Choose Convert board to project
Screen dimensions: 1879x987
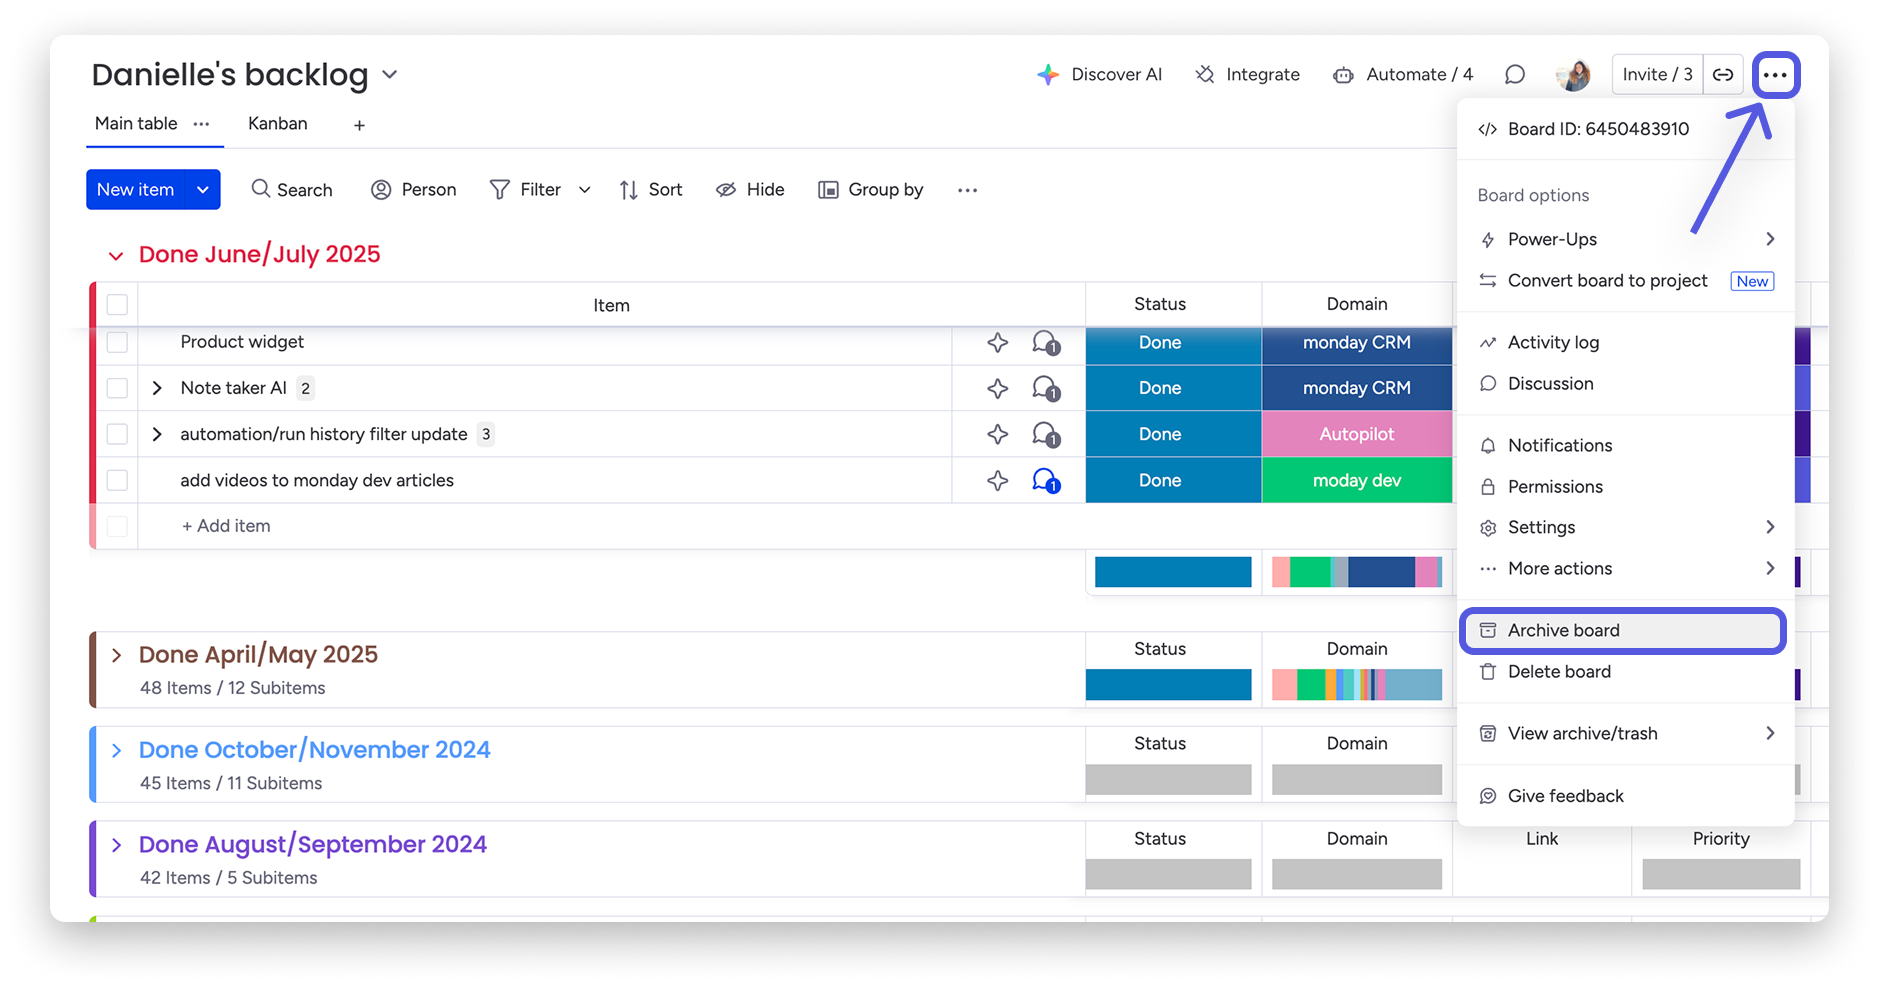(1625, 281)
